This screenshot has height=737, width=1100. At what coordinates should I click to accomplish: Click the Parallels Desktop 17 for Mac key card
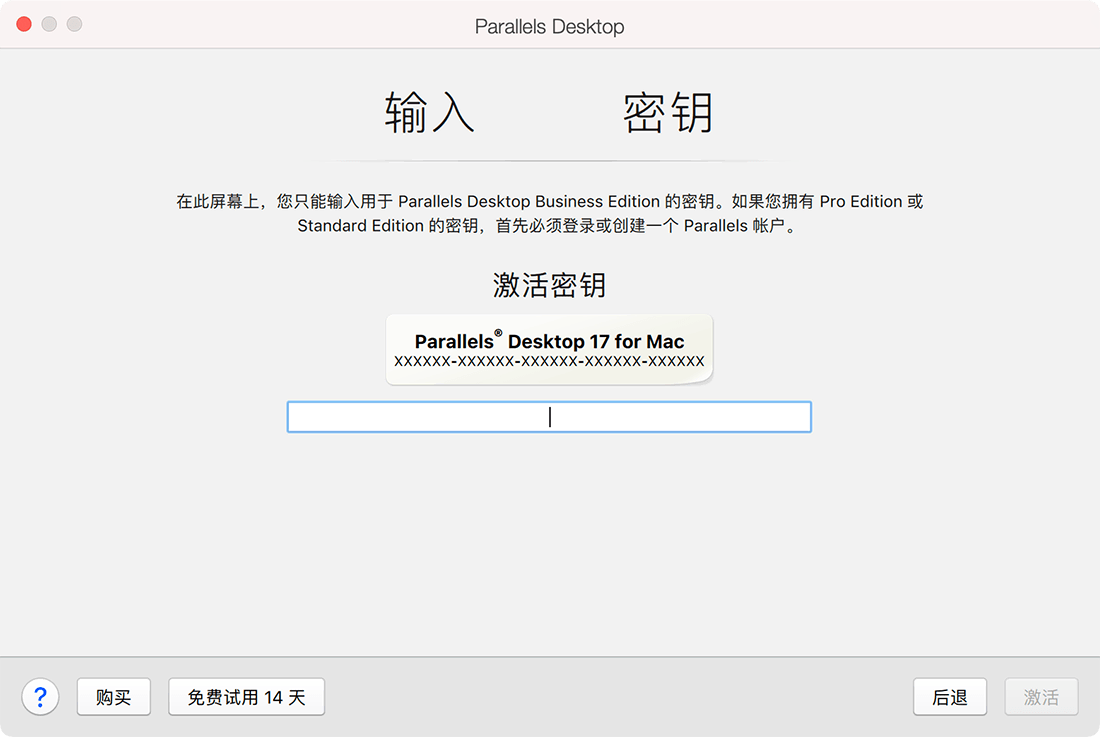pos(549,350)
